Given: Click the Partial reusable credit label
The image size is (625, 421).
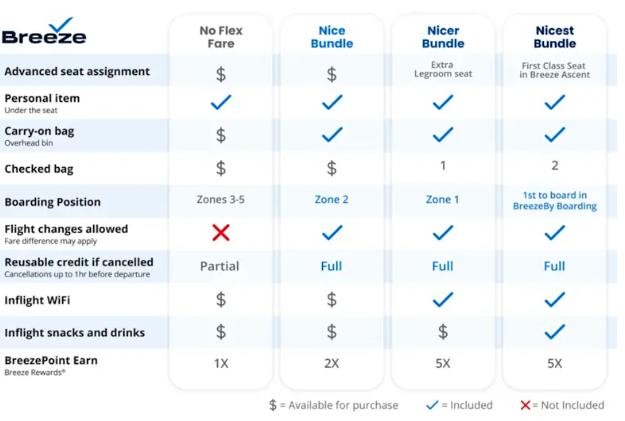Looking at the screenshot, I should pos(220,266).
